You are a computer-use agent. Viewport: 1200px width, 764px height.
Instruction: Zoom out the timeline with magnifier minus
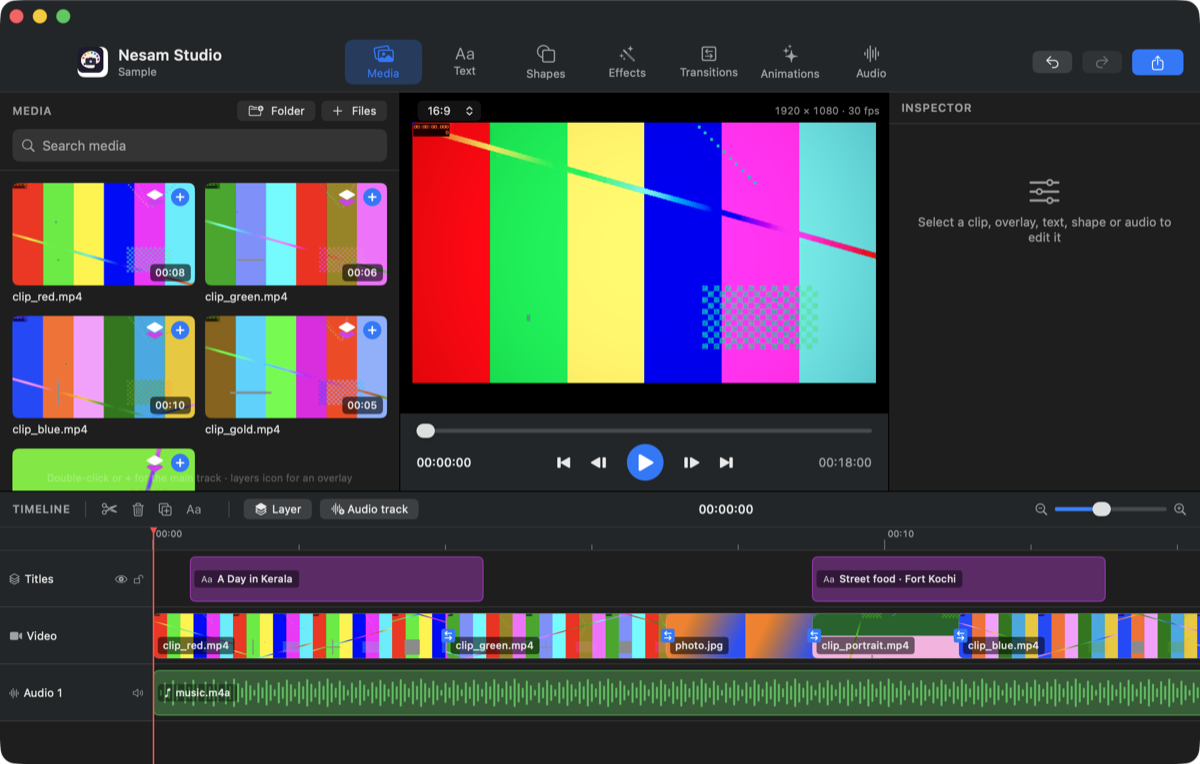(1041, 509)
